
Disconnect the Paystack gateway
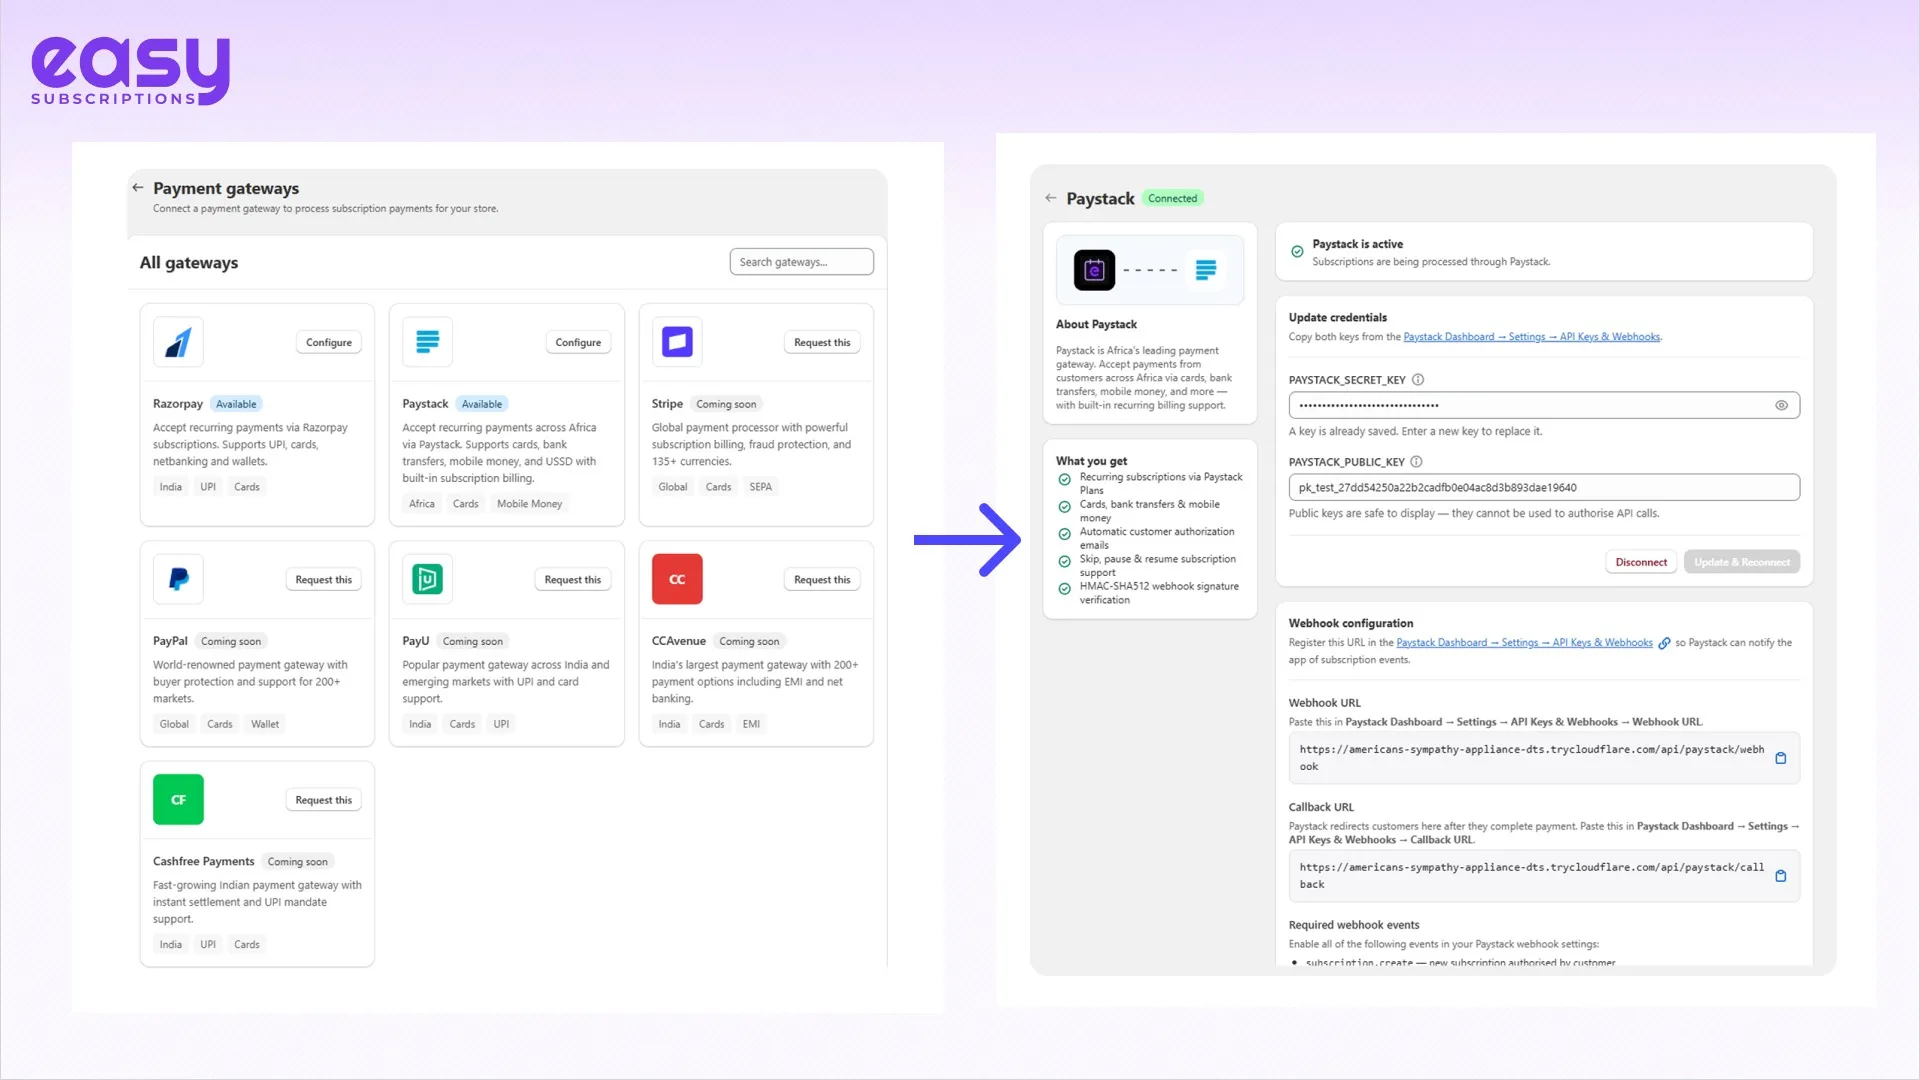[x=1641, y=562]
